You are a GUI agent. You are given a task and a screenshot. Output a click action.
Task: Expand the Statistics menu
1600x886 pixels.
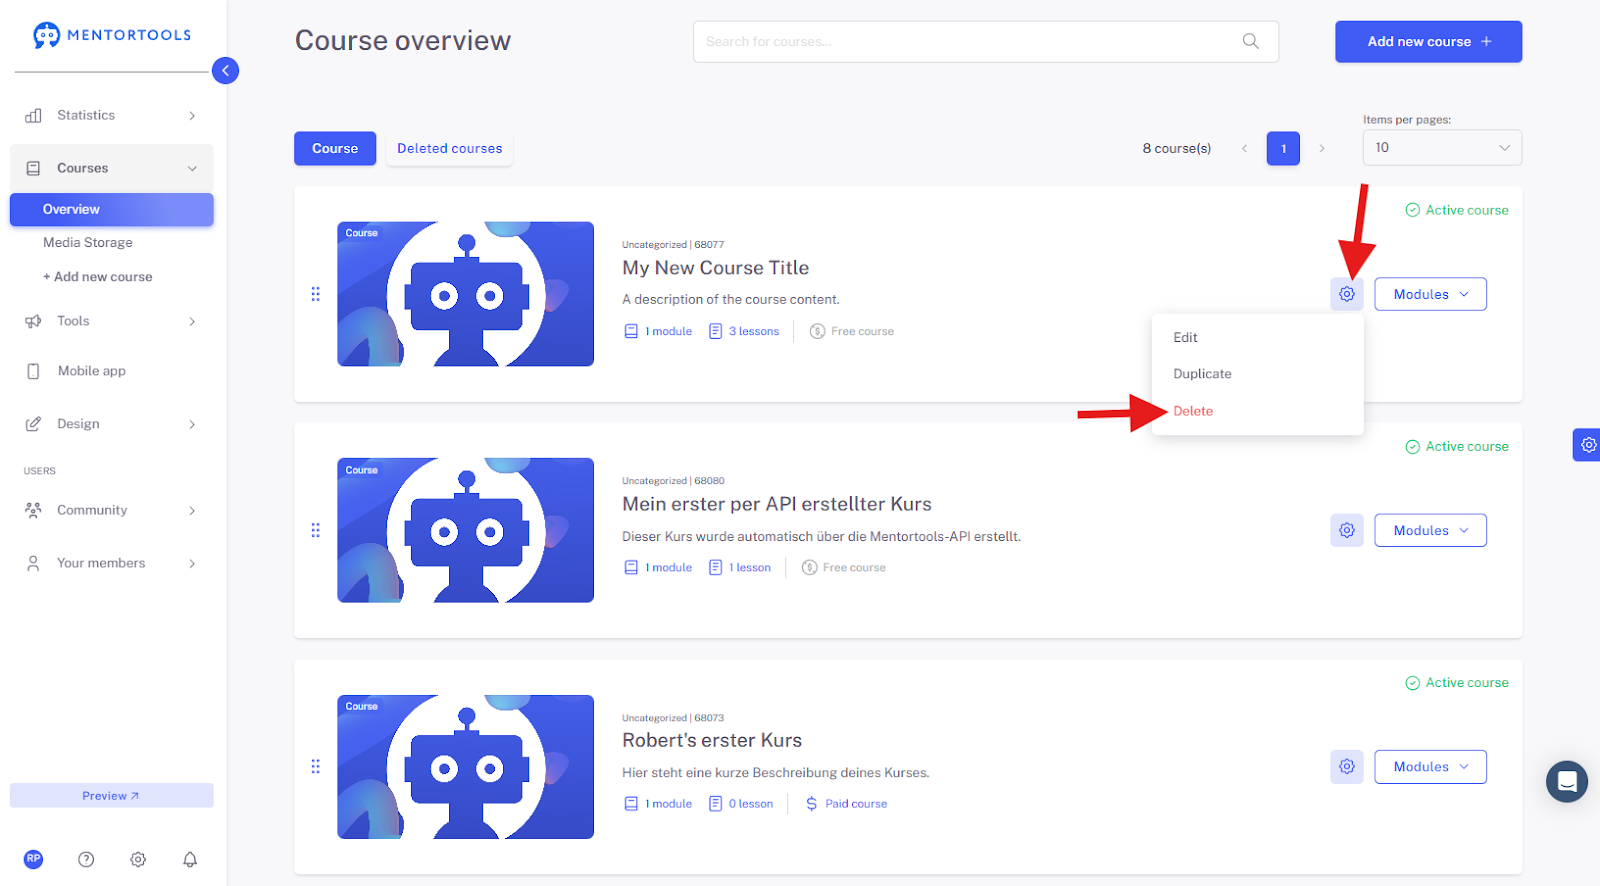click(192, 116)
